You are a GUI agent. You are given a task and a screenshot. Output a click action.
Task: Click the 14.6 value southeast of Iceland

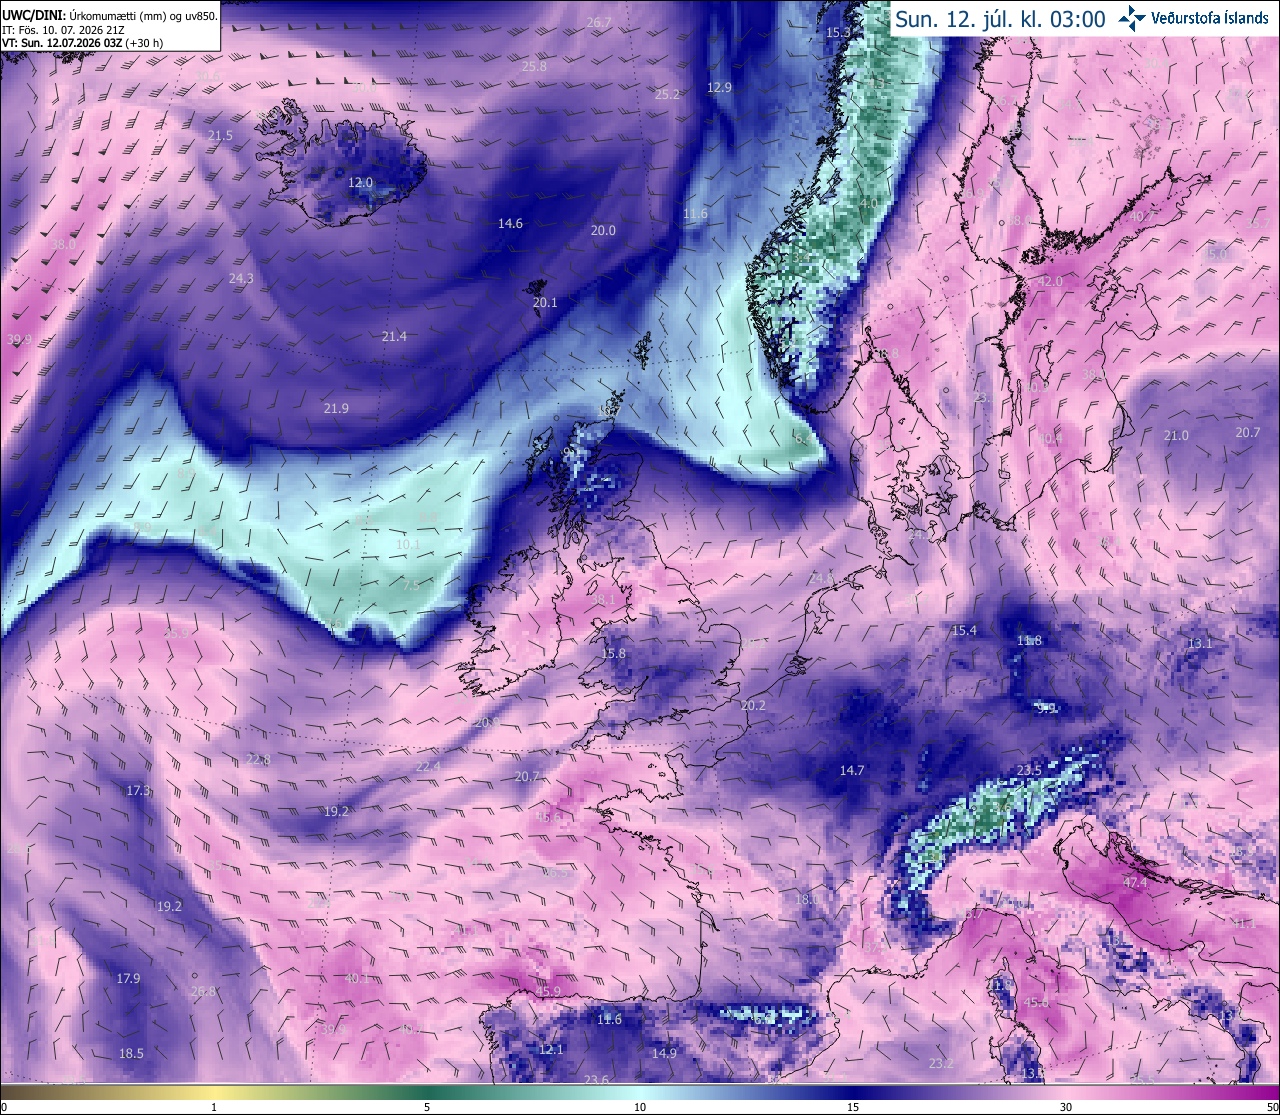point(510,224)
